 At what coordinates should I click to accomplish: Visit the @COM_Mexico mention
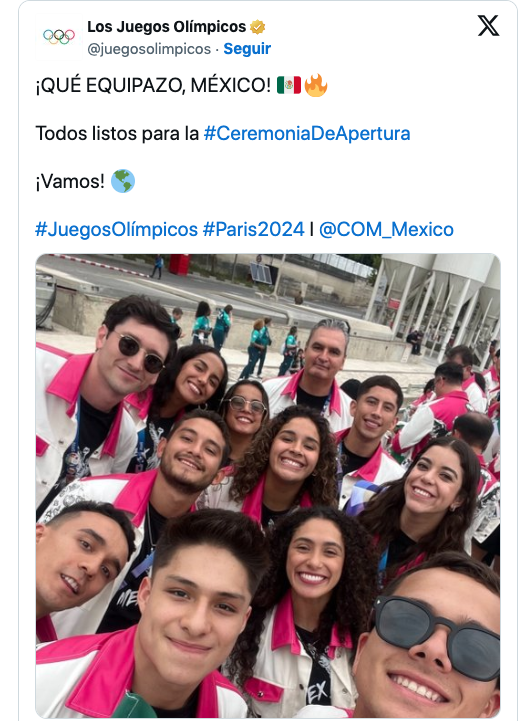coord(386,229)
